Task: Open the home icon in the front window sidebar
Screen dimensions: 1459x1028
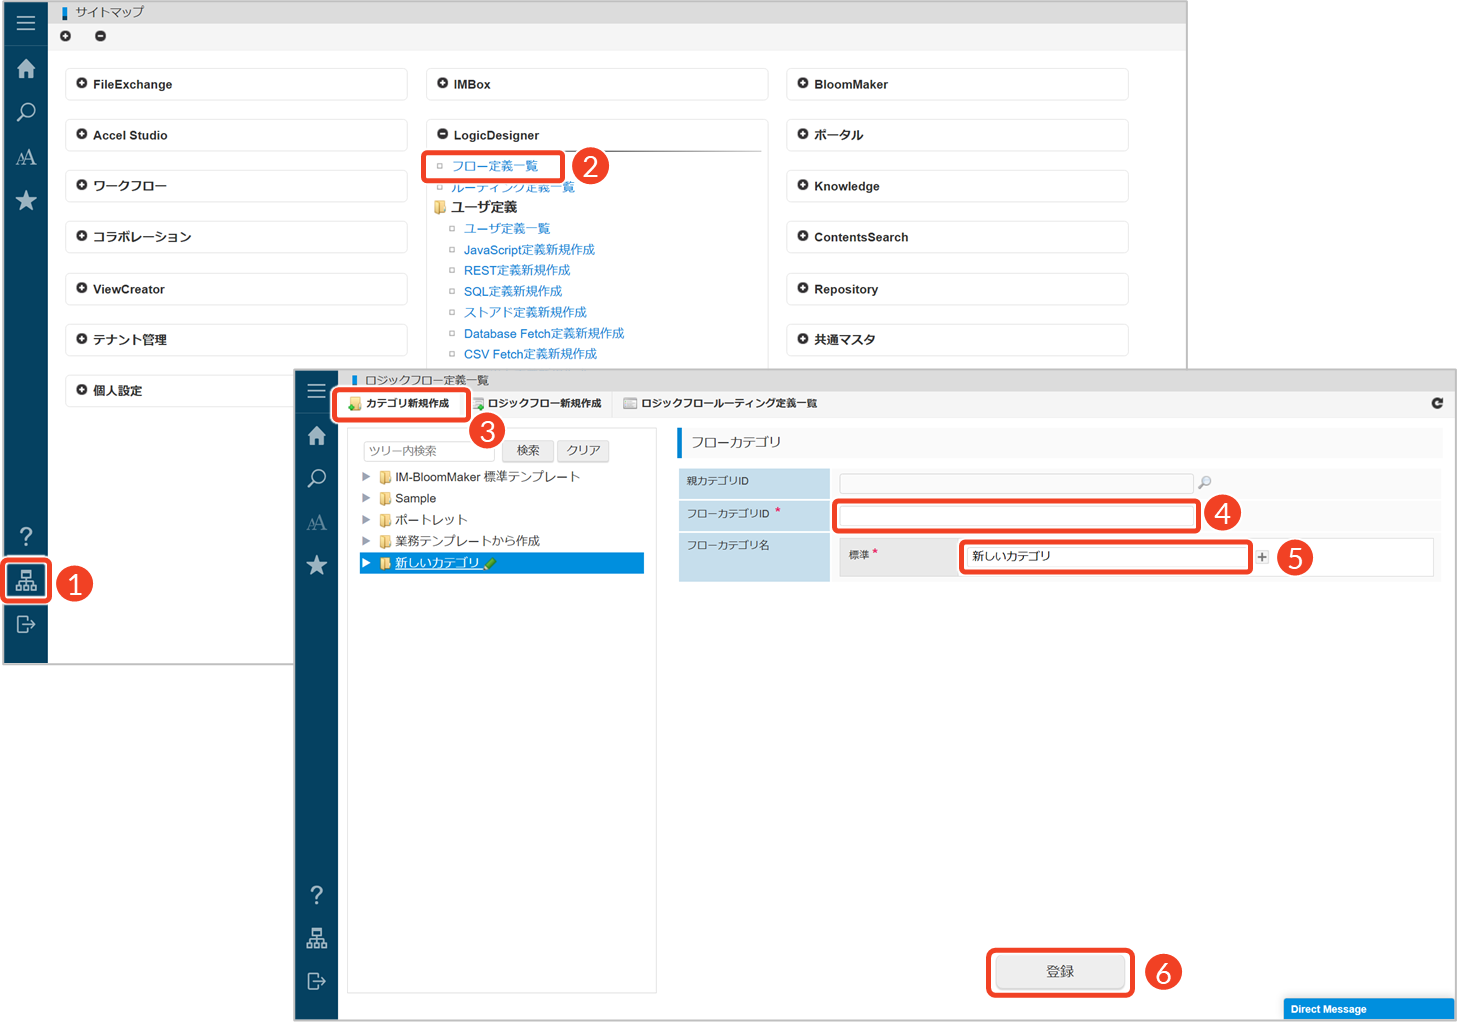Action: 317,436
